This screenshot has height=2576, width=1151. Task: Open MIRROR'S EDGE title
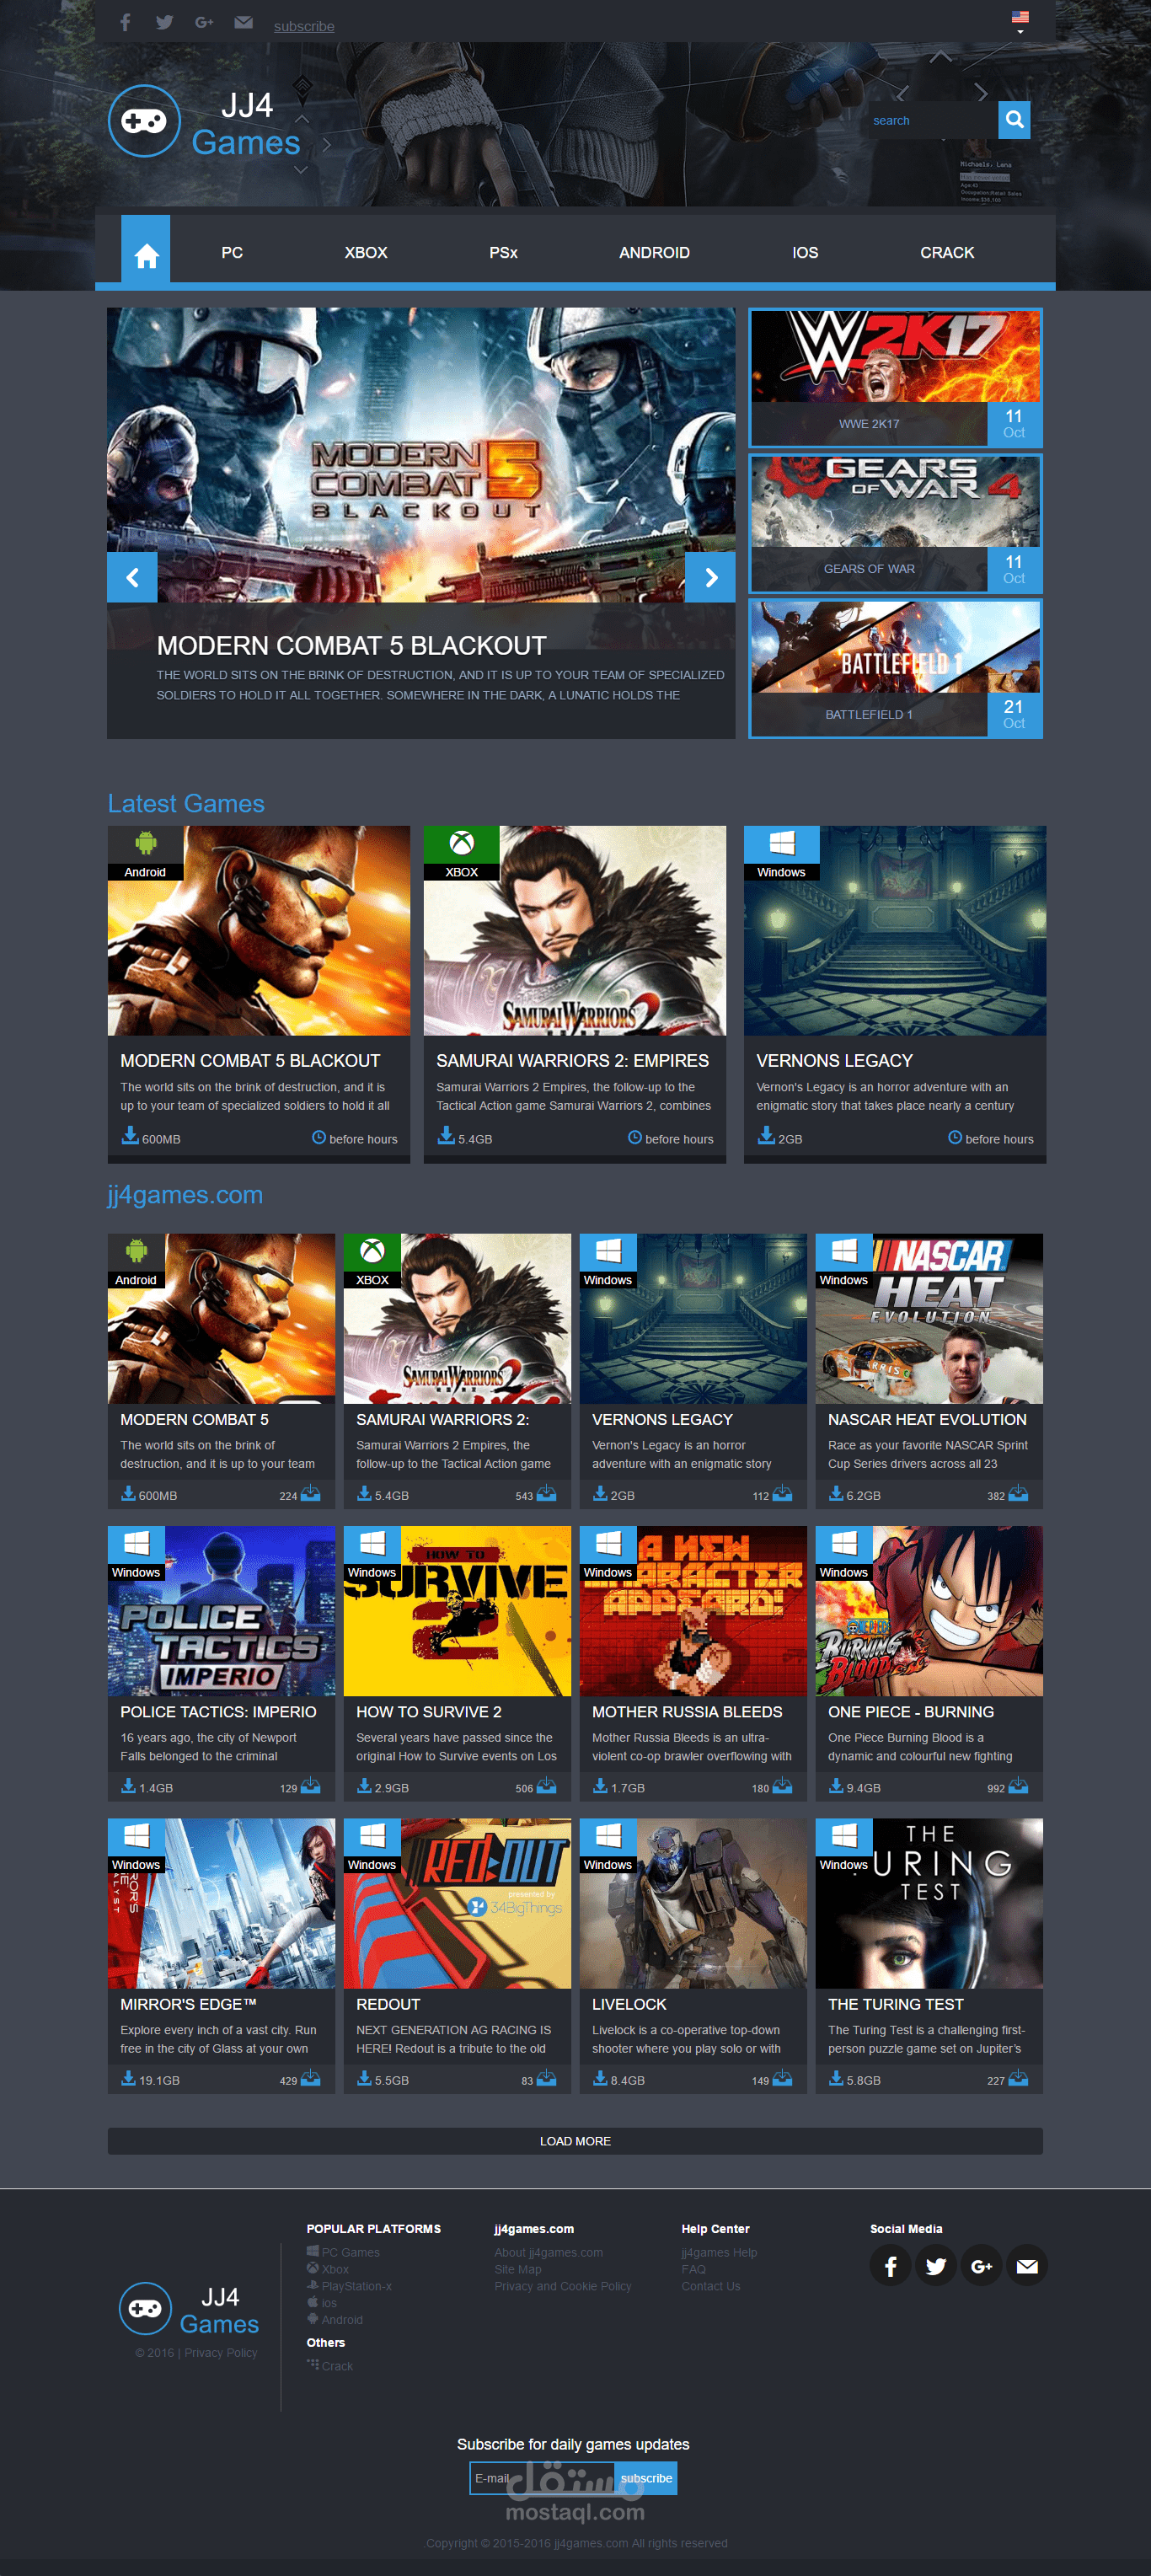[x=188, y=2004]
